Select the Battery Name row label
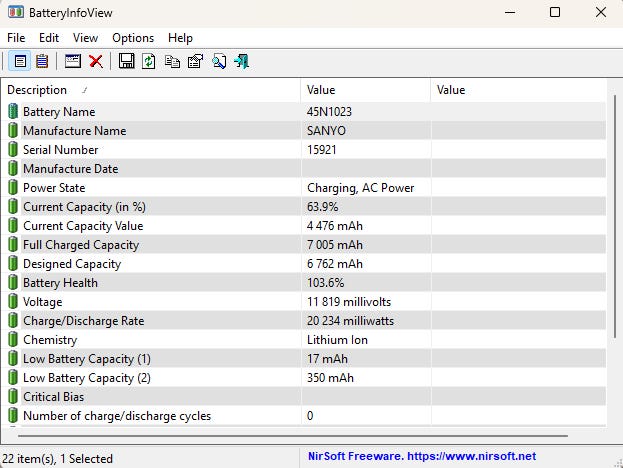The image size is (623, 468). point(59,112)
